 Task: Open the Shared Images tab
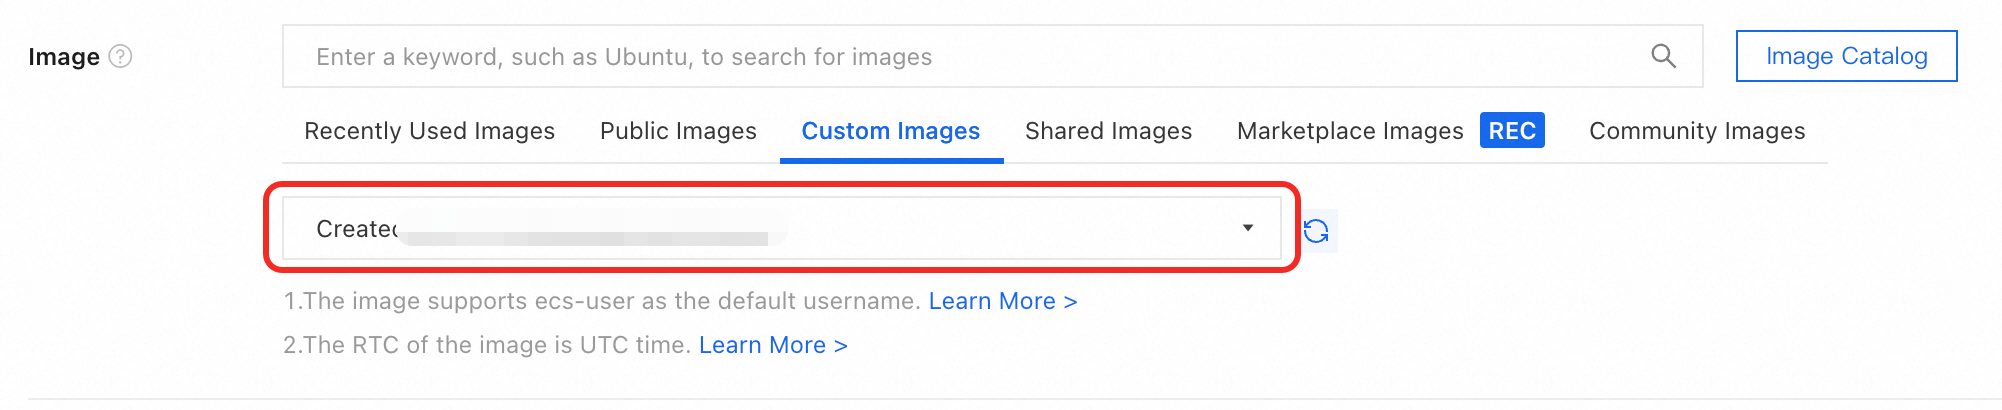(x=1108, y=131)
